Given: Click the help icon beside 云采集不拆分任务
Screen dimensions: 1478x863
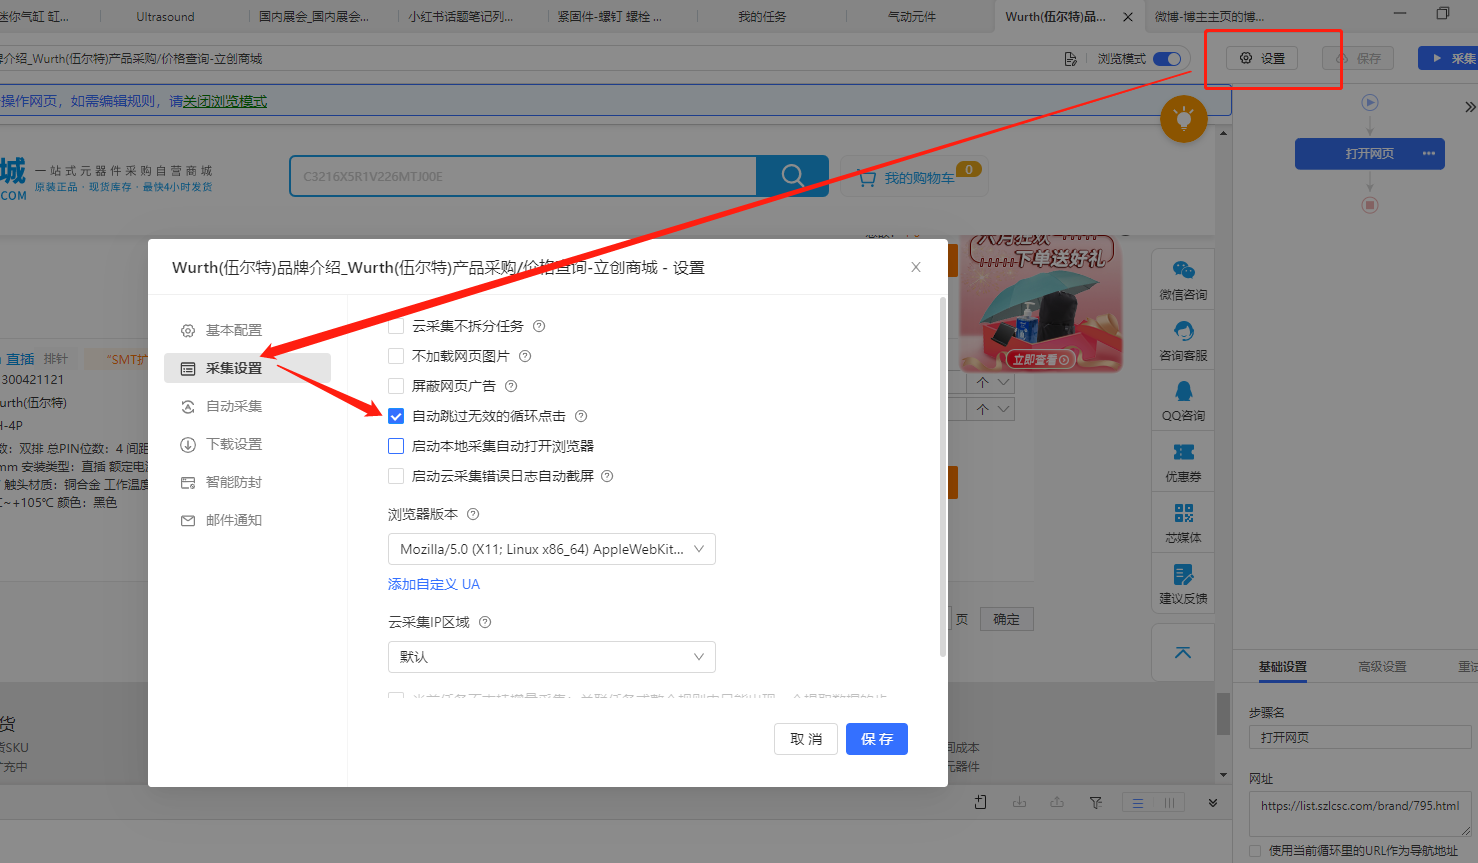Looking at the screenshot, I should [539, 326].
